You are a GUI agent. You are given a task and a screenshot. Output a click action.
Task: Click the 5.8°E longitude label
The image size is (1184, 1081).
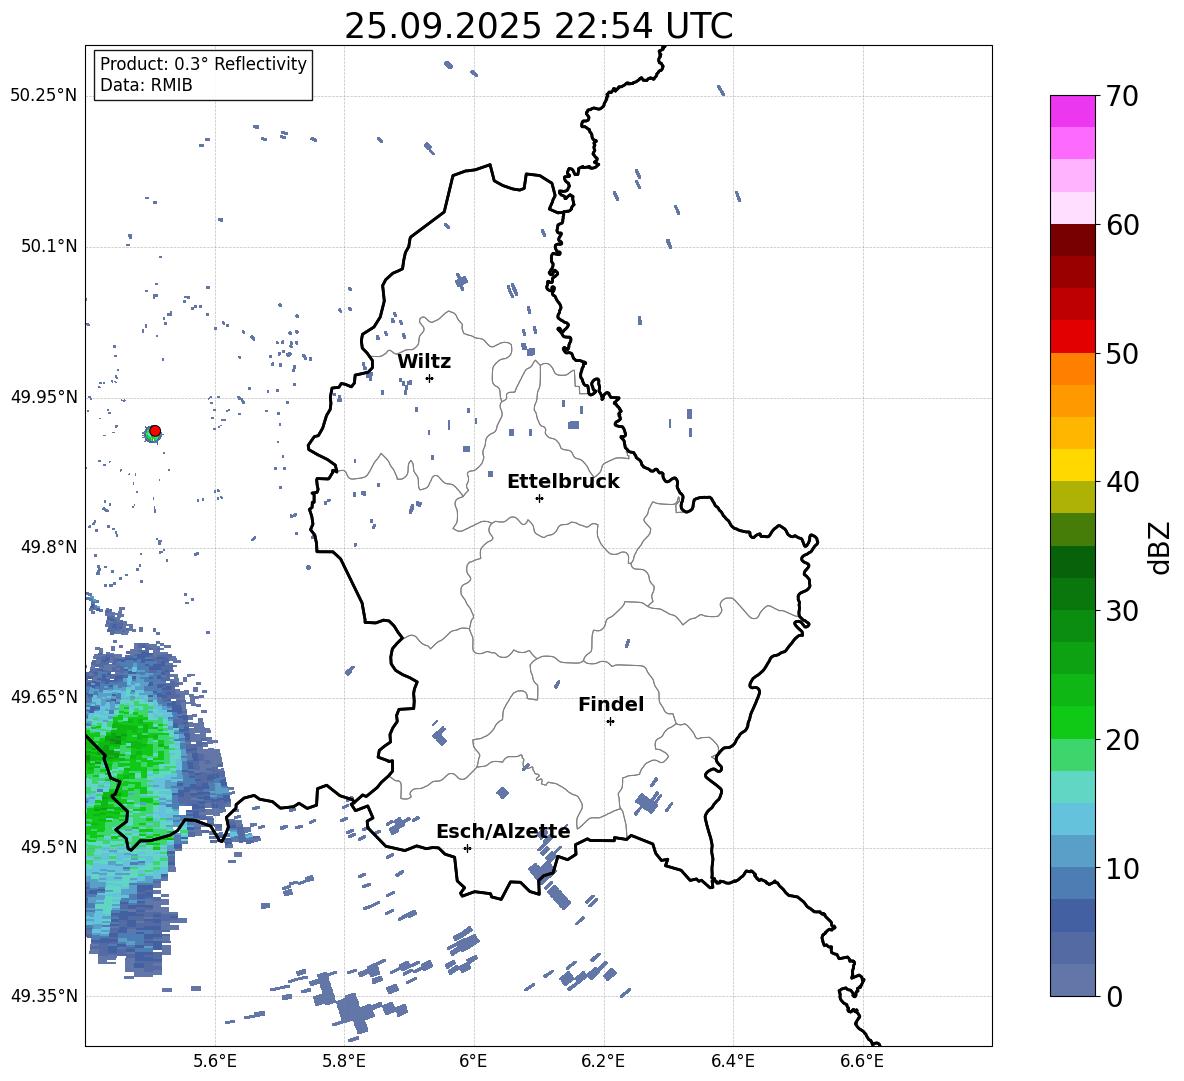pyautogui.click(x=344, y=1061)
